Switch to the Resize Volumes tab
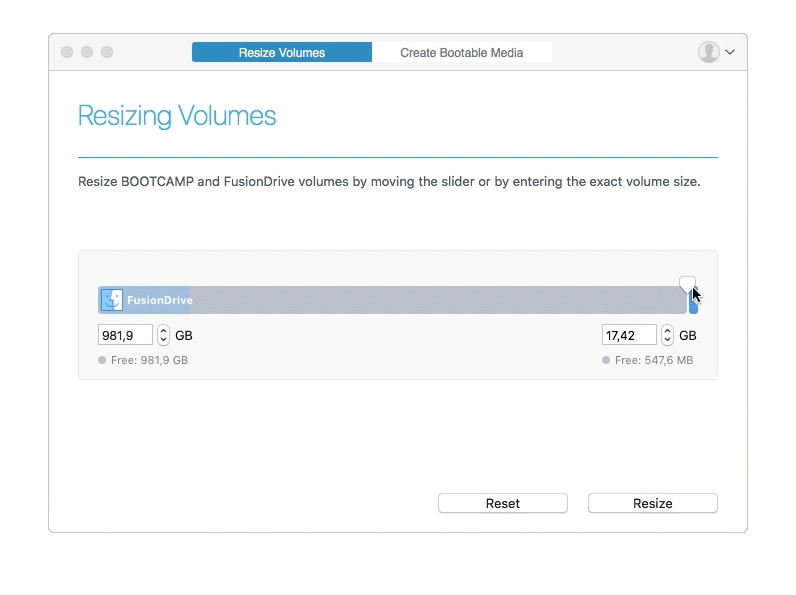Screen dimensions: 796x595 pos(282,52)
